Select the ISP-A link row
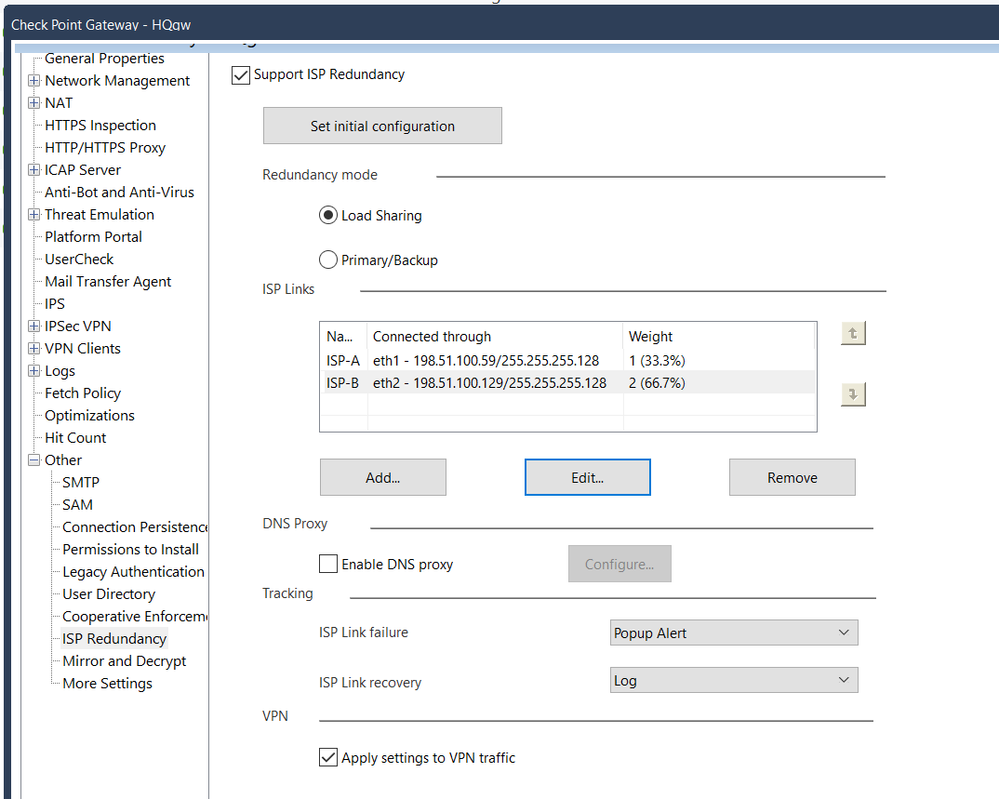Image resolution: width=999 pixels, height=799 pixels. point(568,361)
